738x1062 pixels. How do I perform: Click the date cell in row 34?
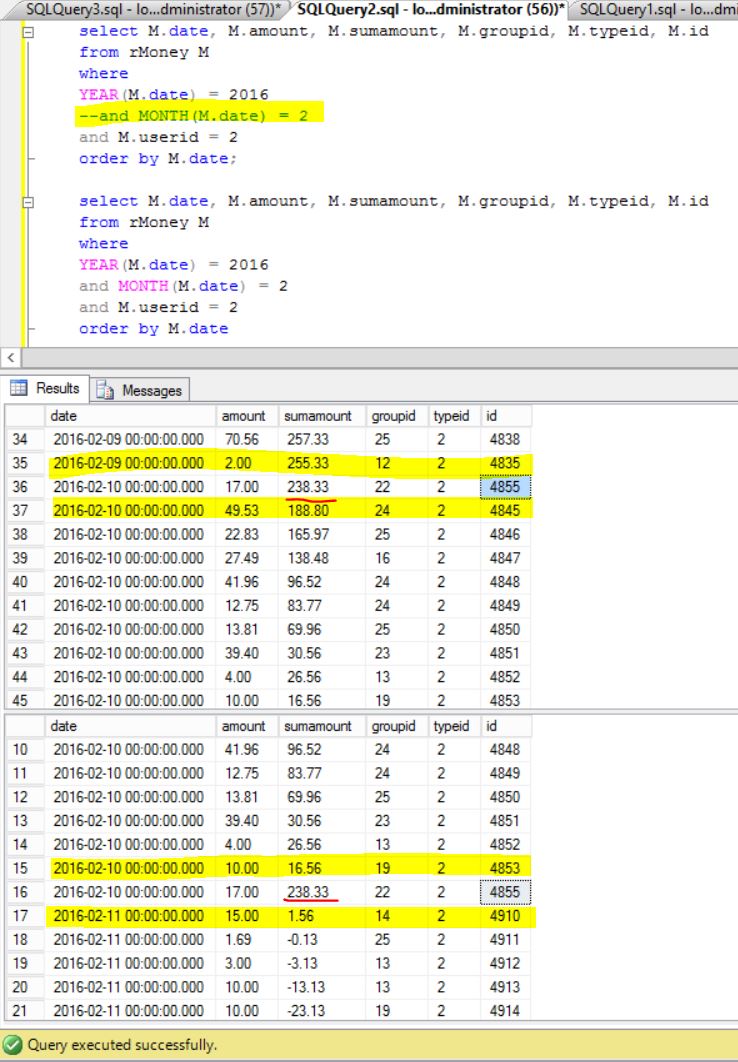click(x=130, y=440)
